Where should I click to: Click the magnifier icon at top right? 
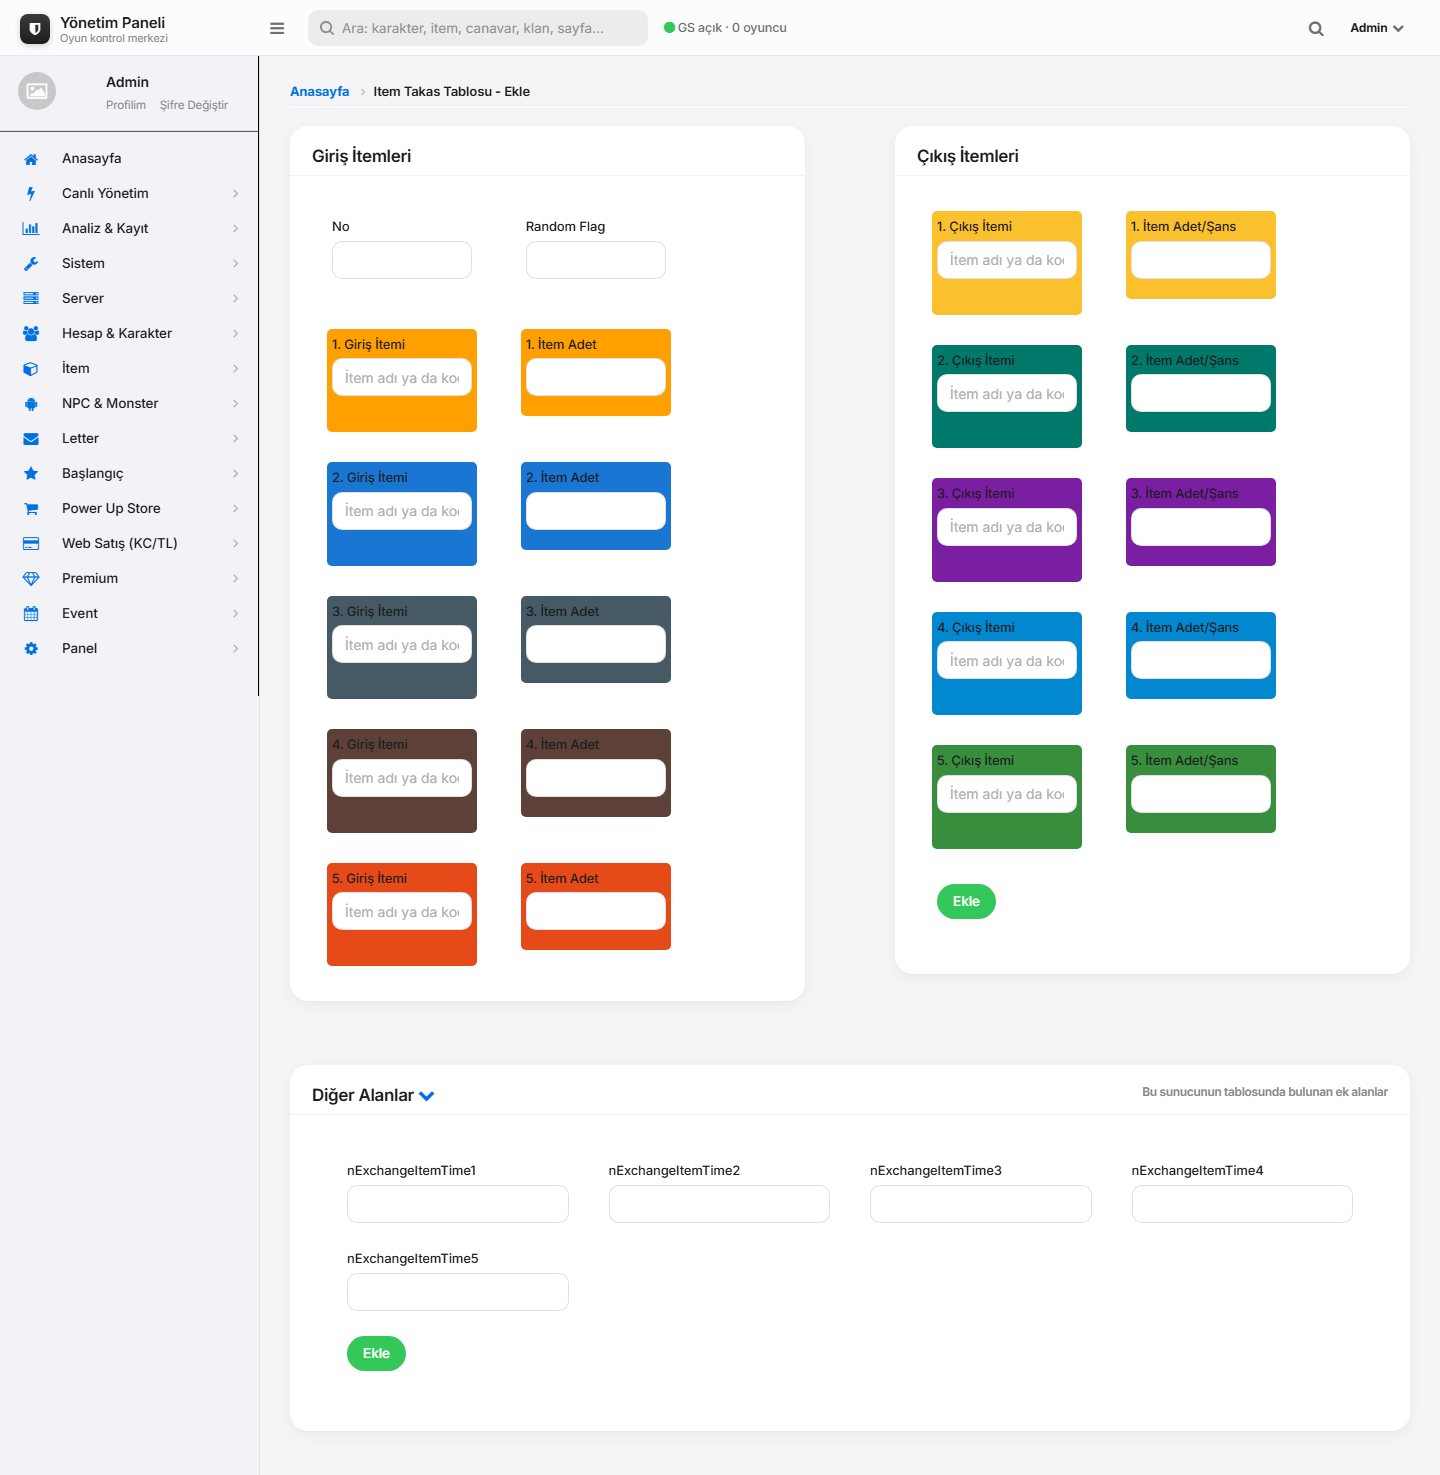tap(1316, 29)
